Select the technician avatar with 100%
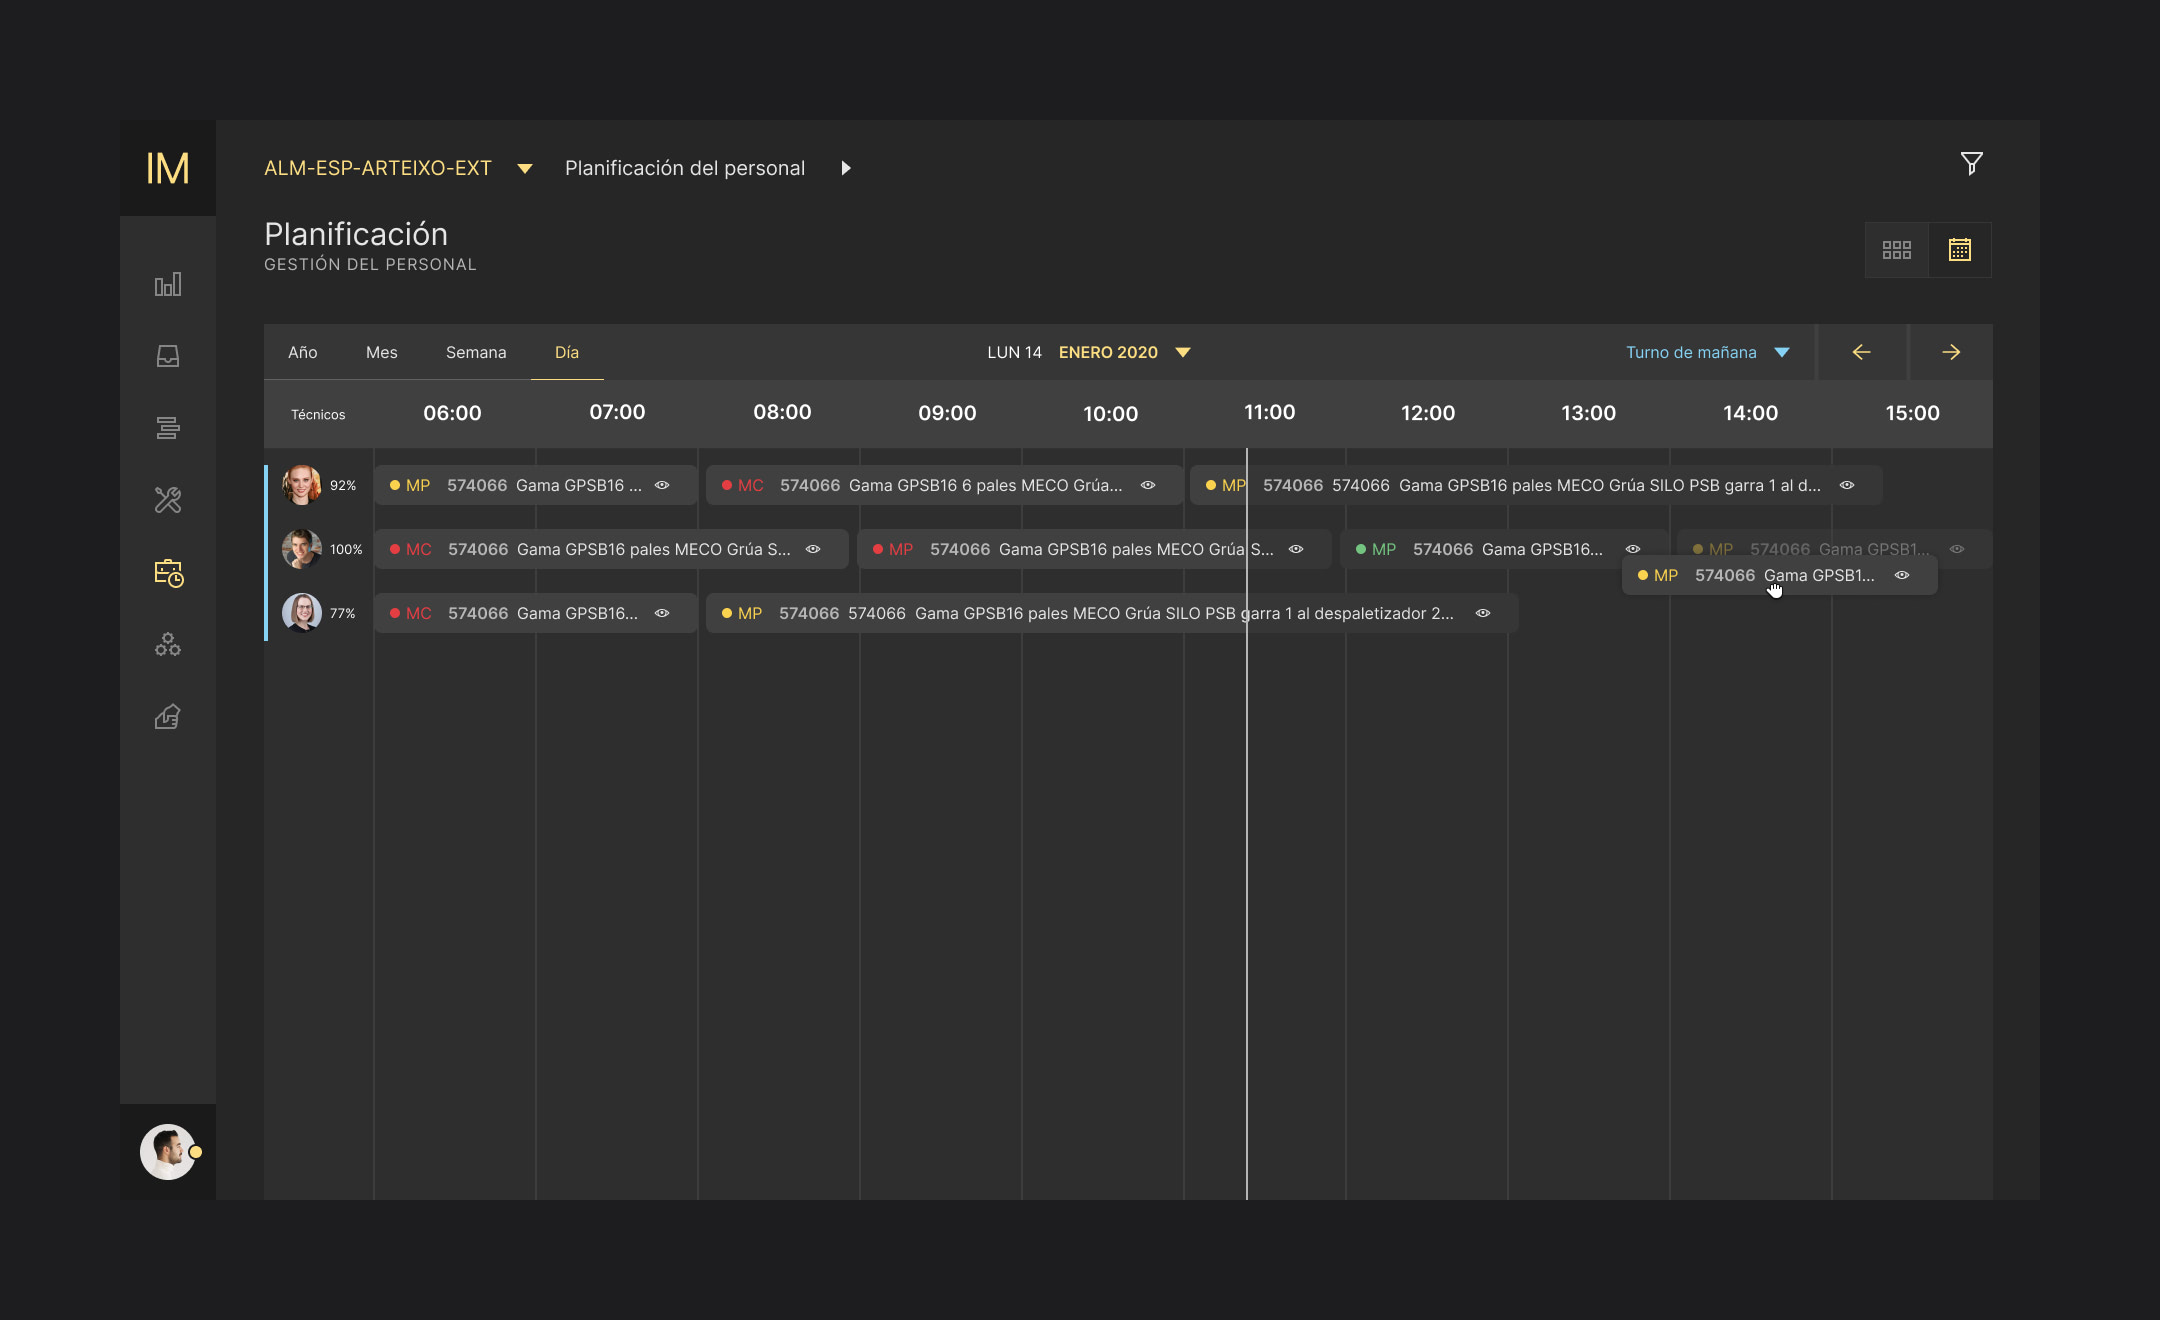The height and width of the screenshot is (1320, 2160). pos(302,549)
